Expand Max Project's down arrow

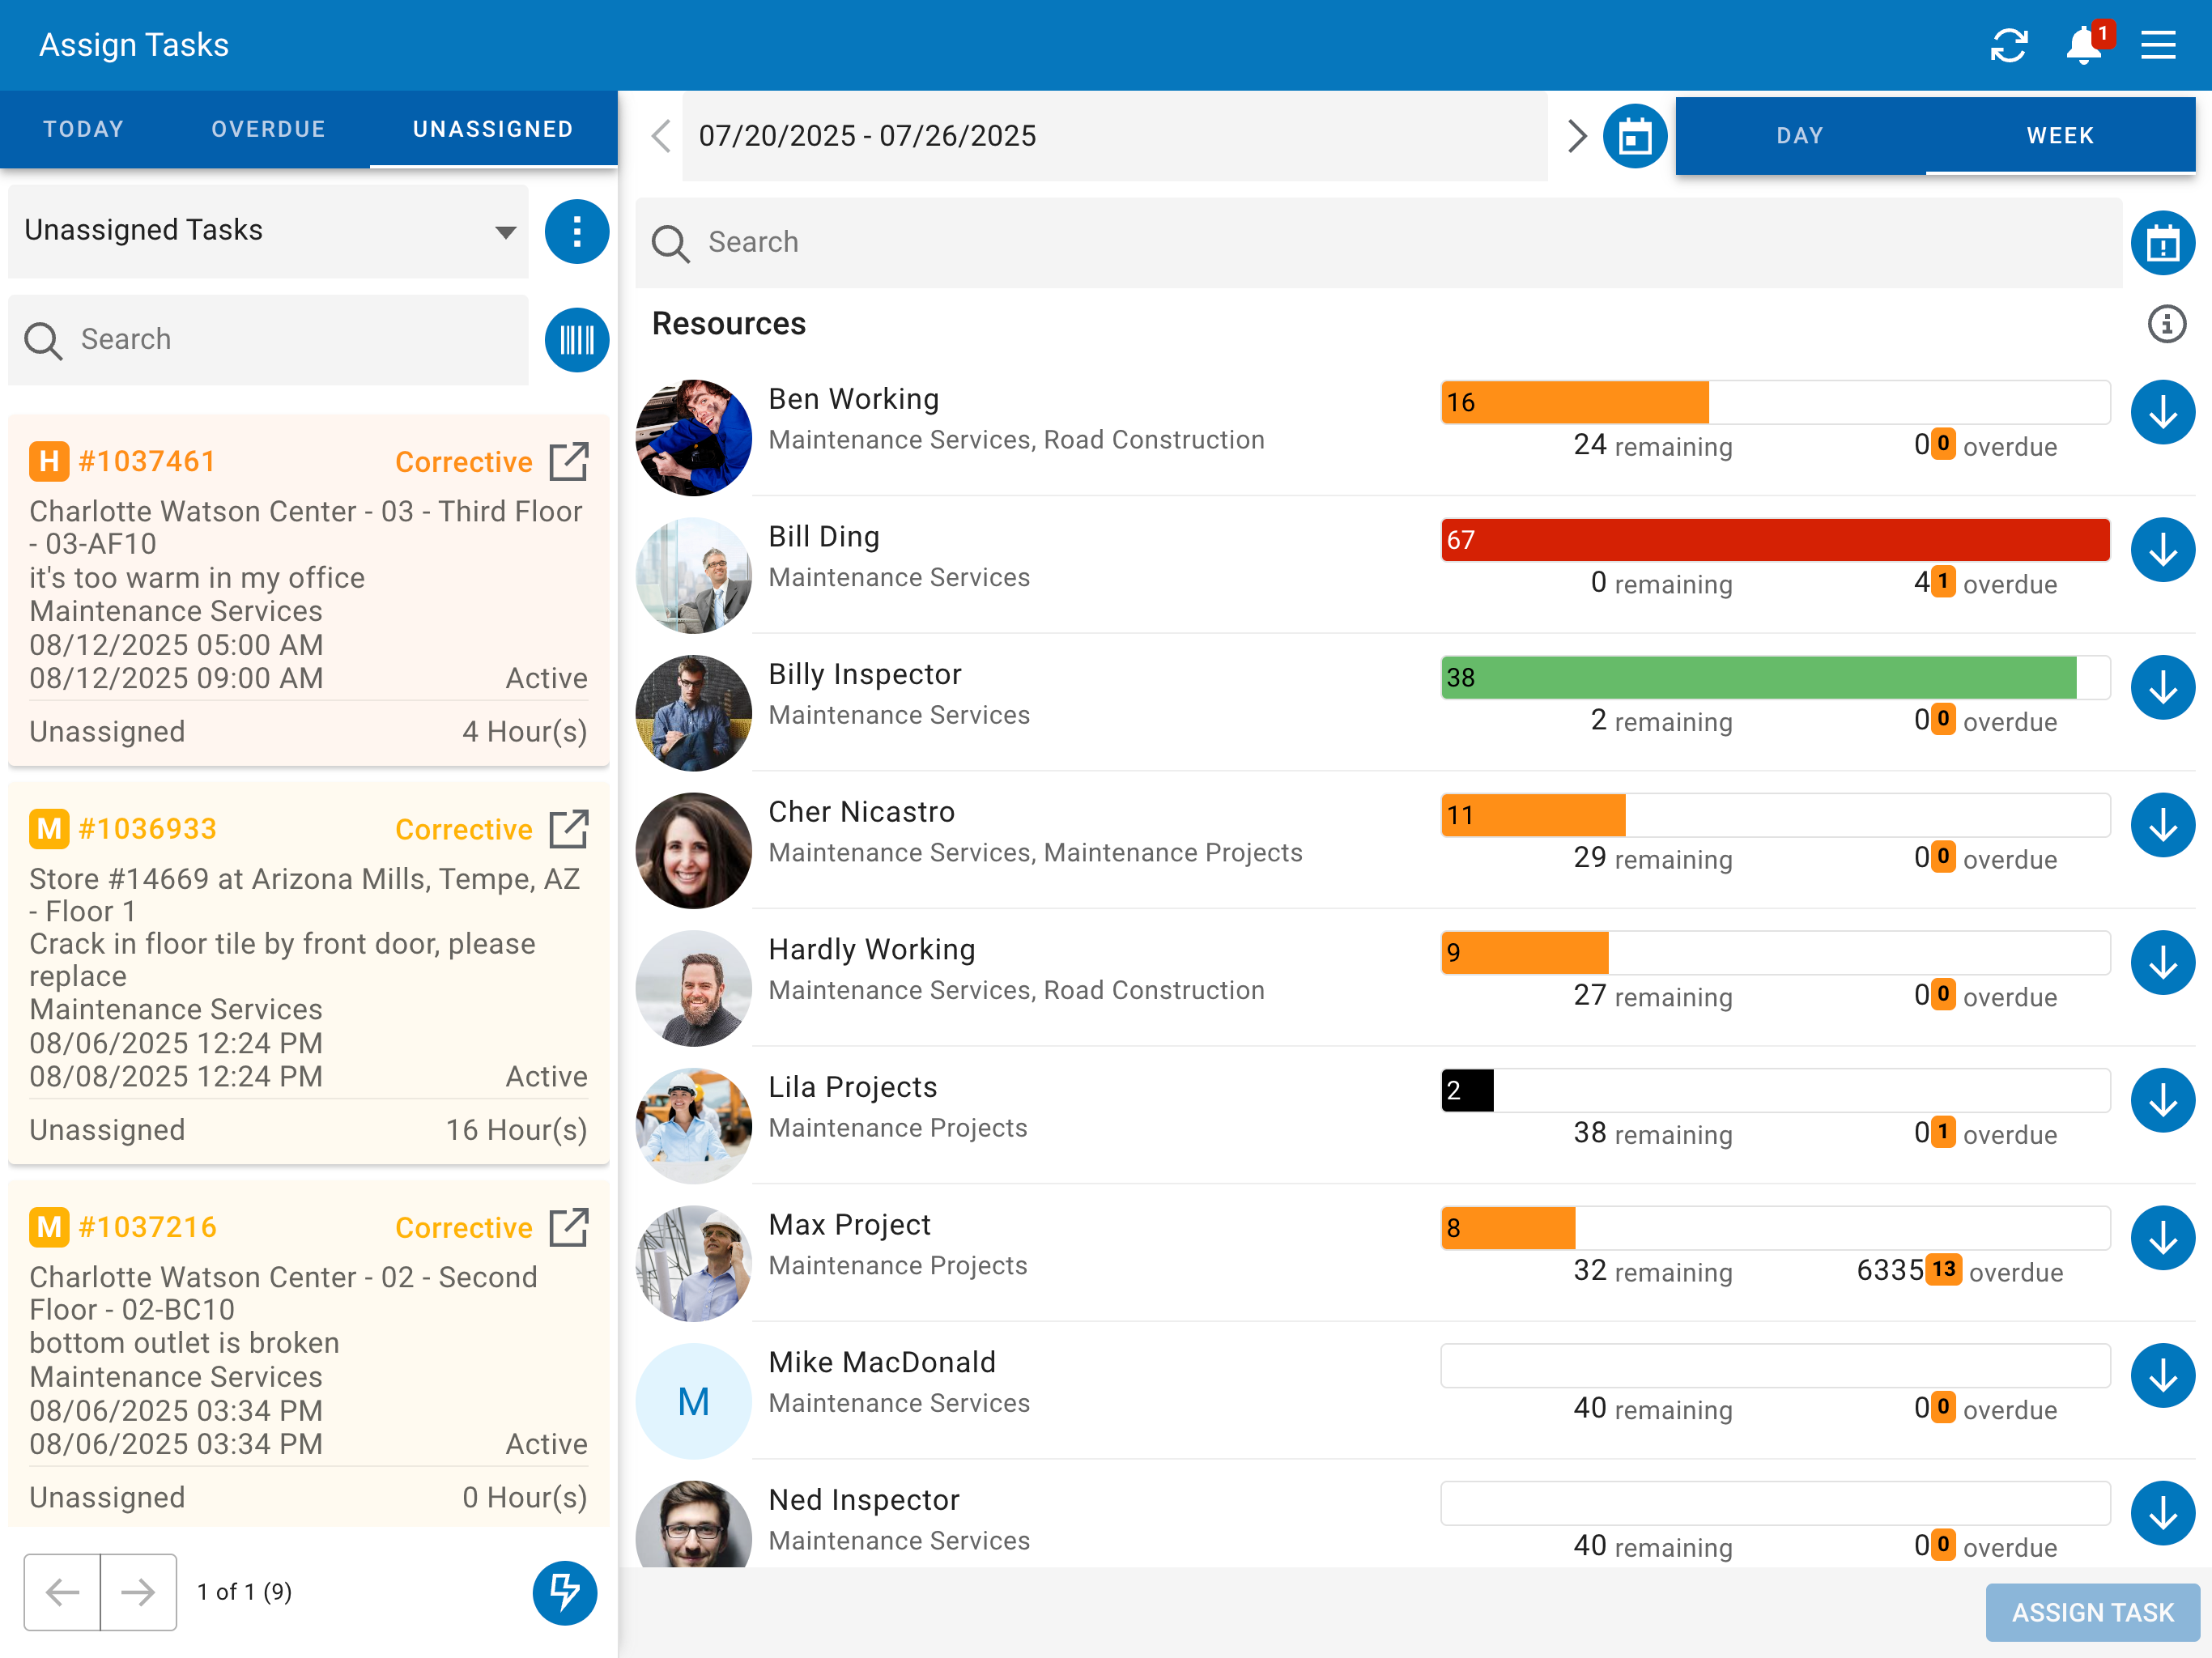click(2162, 1238)
